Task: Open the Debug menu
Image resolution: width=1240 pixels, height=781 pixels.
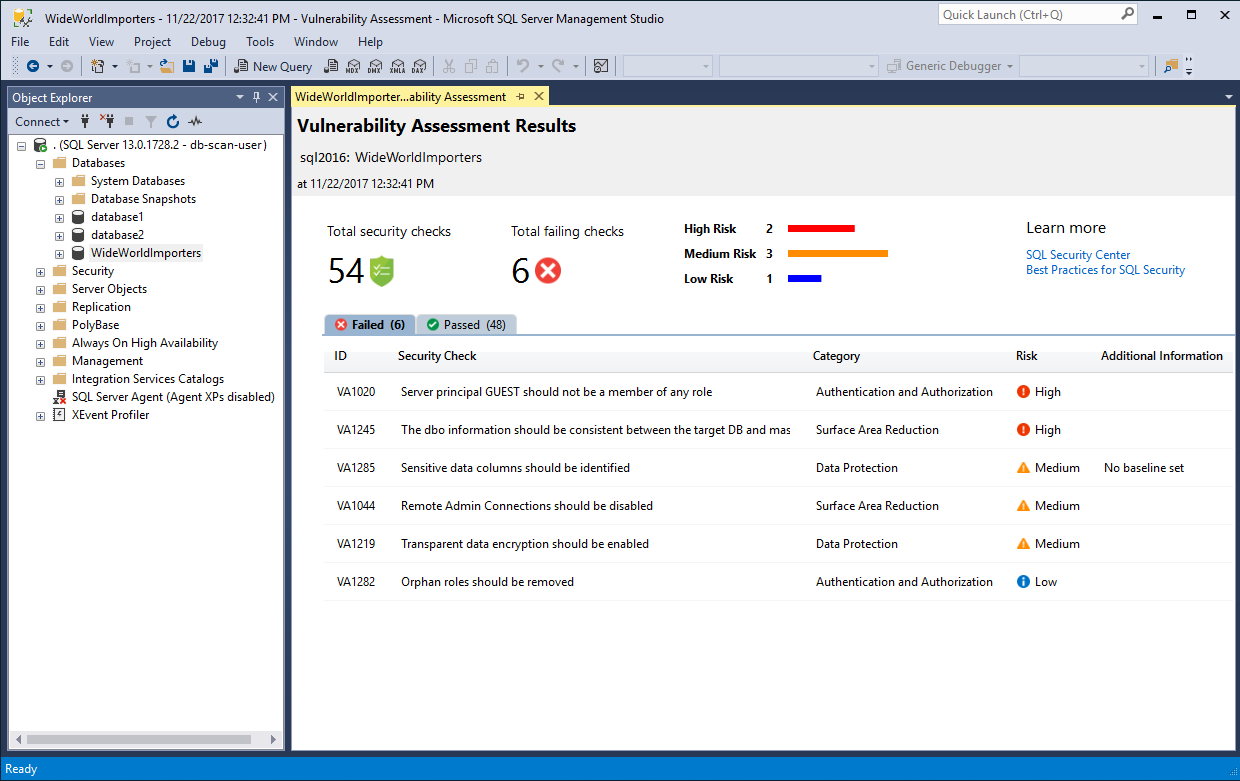Action: 208,42
